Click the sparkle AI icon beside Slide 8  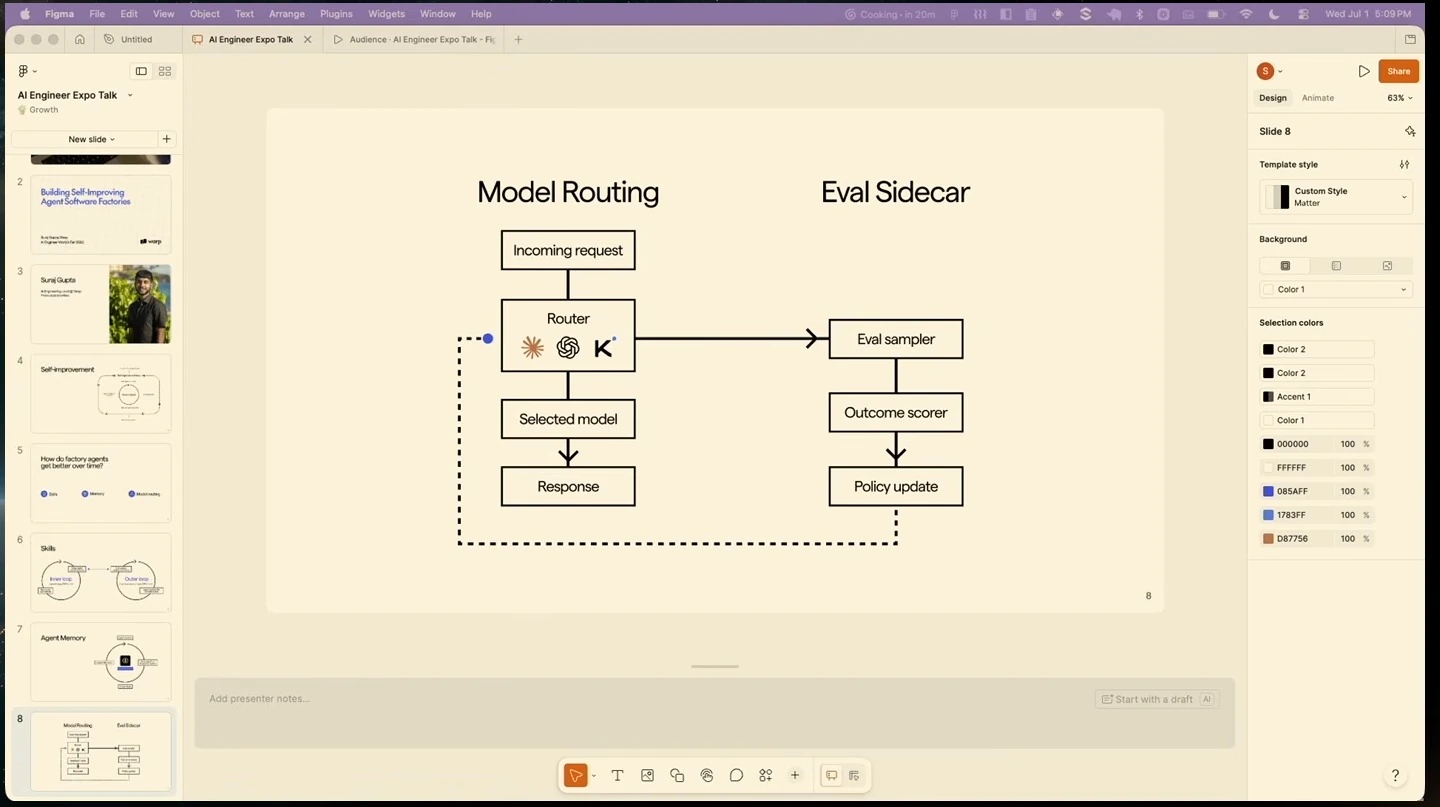(x=1410, y=131)
